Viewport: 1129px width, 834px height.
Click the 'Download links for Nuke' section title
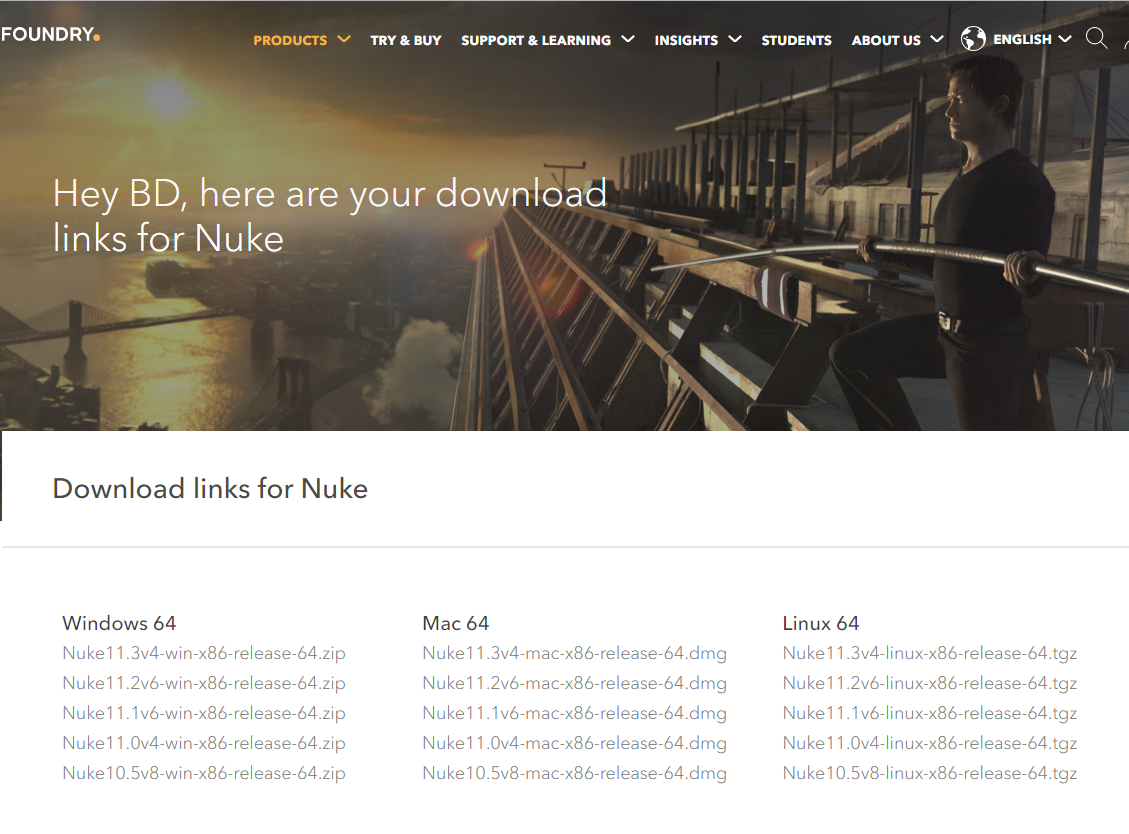point(210,488)
